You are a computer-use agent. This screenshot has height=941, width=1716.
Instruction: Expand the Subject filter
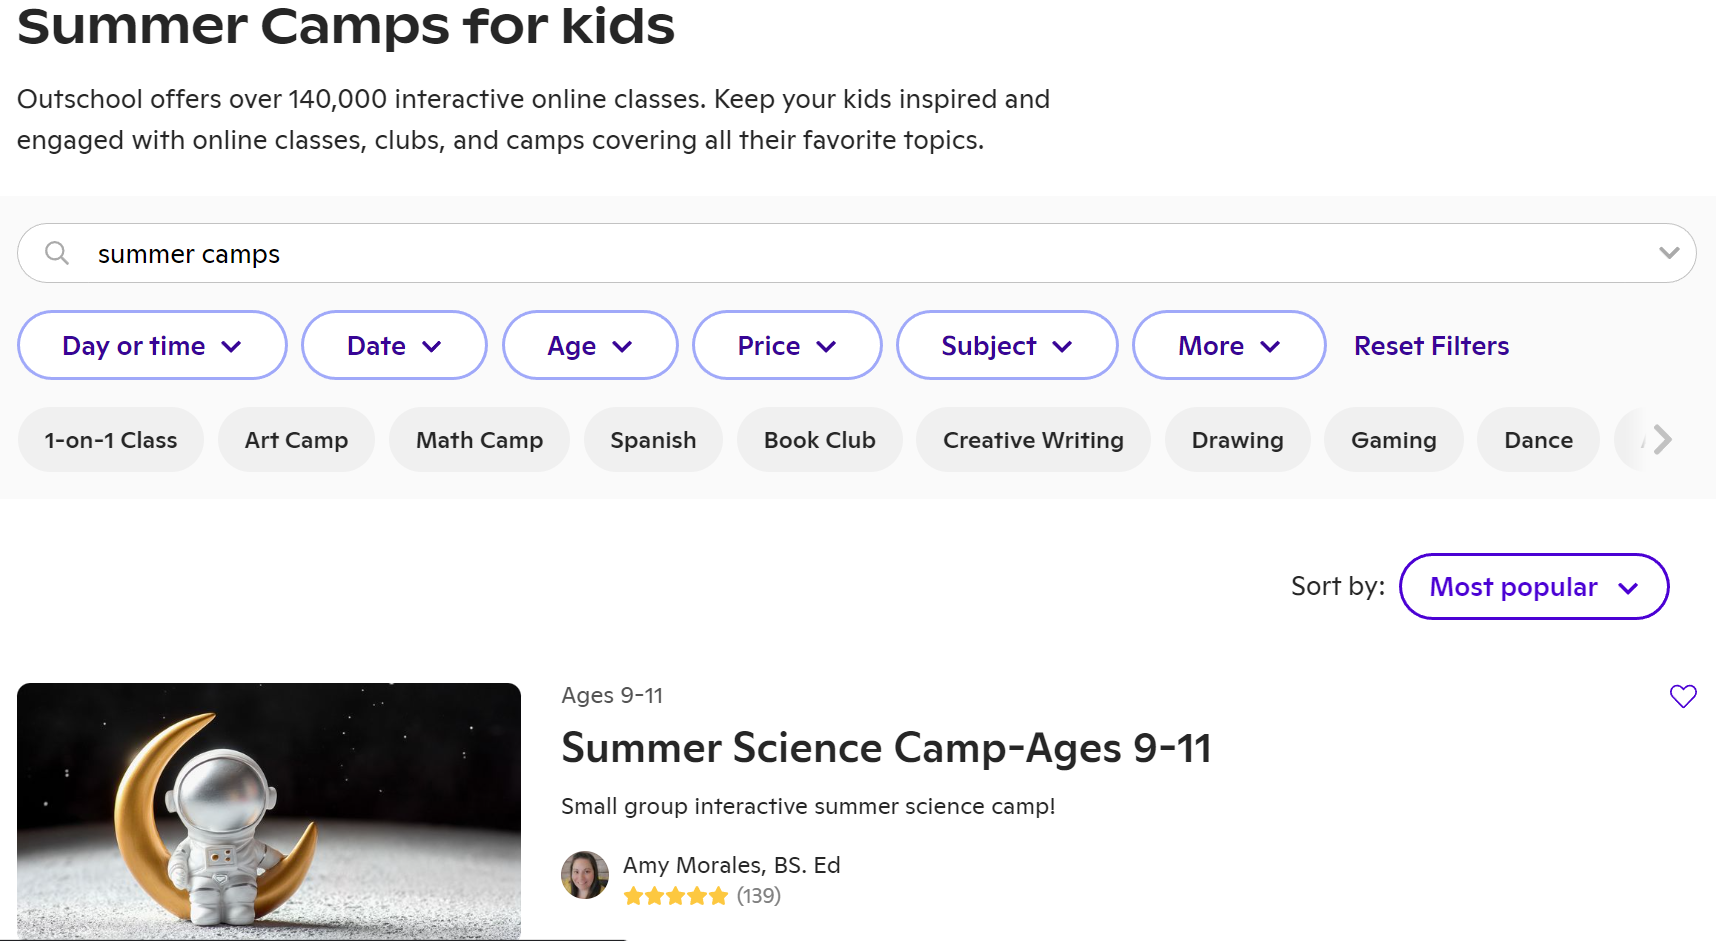1007,346
